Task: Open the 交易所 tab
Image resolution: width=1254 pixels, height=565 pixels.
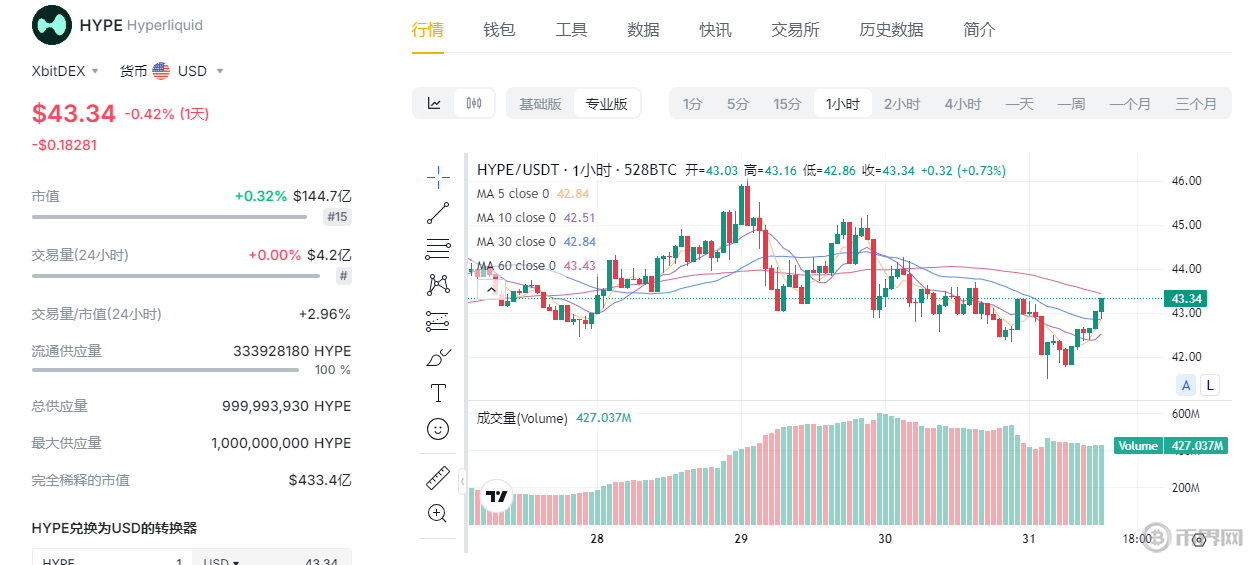Action: [795, 30]
